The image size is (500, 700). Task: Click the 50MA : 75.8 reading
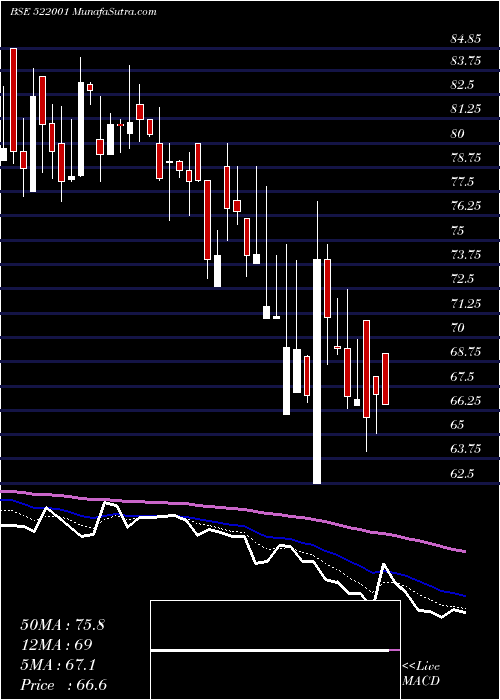62,625
